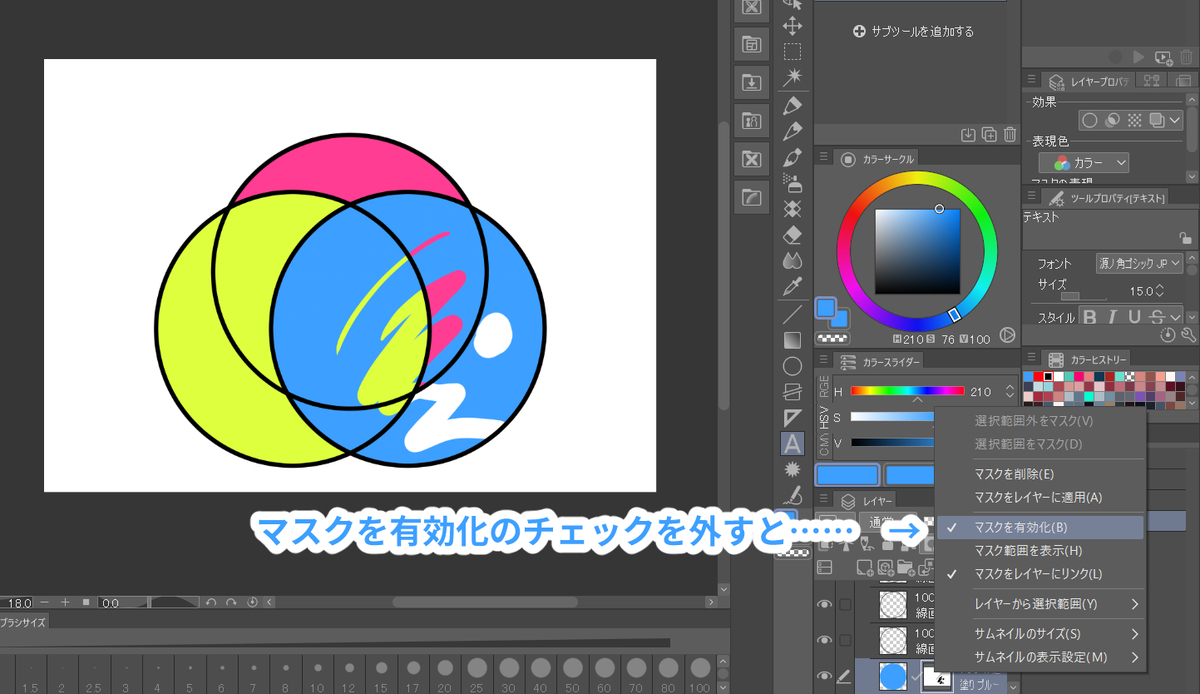This screenshot has width=1200, height=694.
Task: Choose マスク範囲を表示(H) menu item
Action: click(1040, 550)
